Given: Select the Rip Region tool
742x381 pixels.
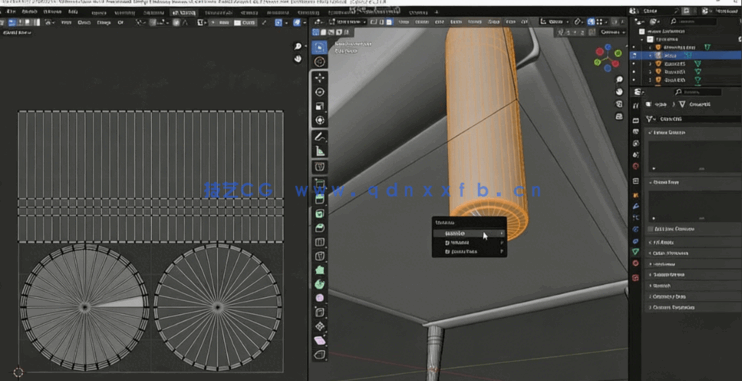Looking at the screenshot, I should click(319, 355).
